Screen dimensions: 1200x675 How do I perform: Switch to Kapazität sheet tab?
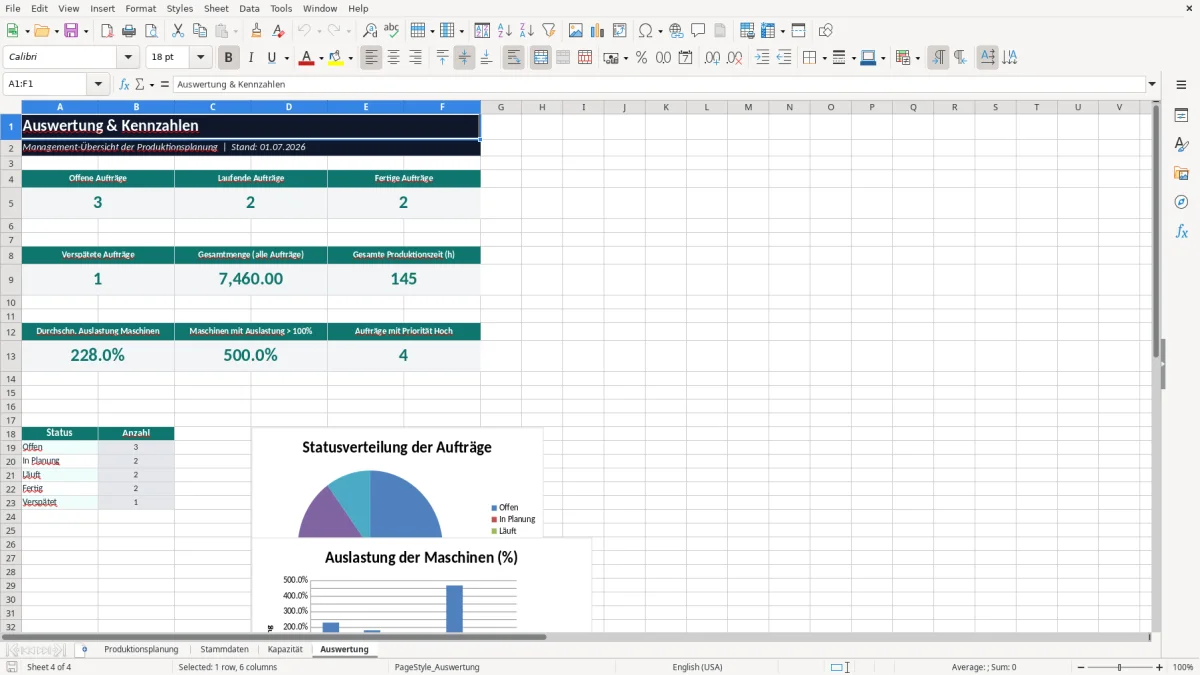(285, 649)
